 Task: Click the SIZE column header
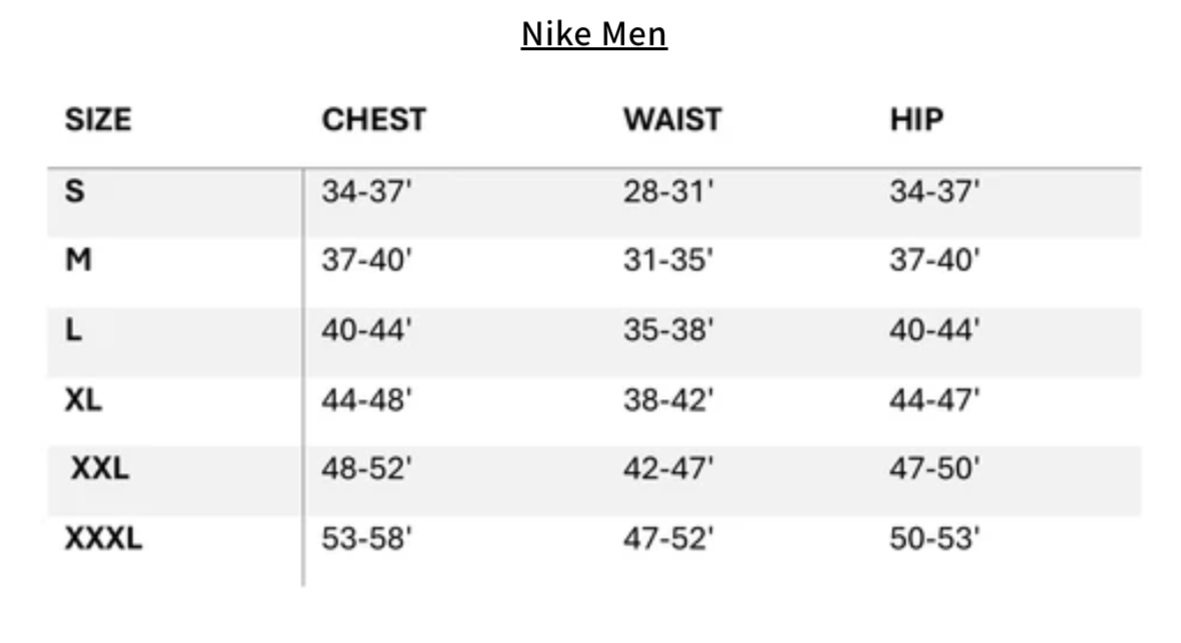(98, 120)
